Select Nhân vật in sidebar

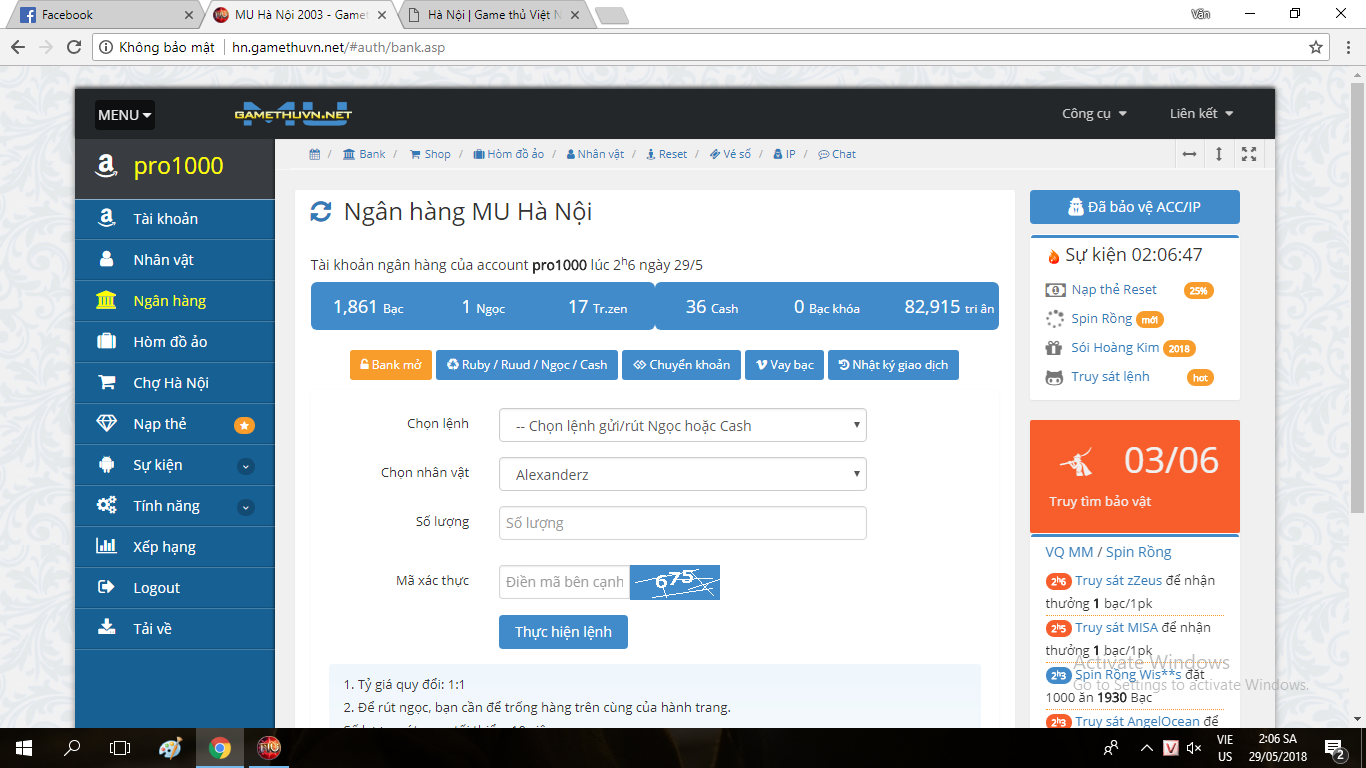coord(175,260)
